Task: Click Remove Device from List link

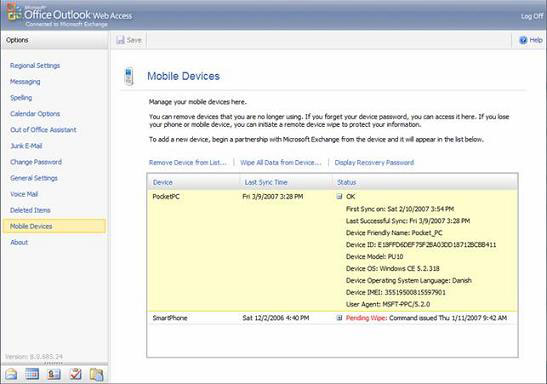Action: 188,163
